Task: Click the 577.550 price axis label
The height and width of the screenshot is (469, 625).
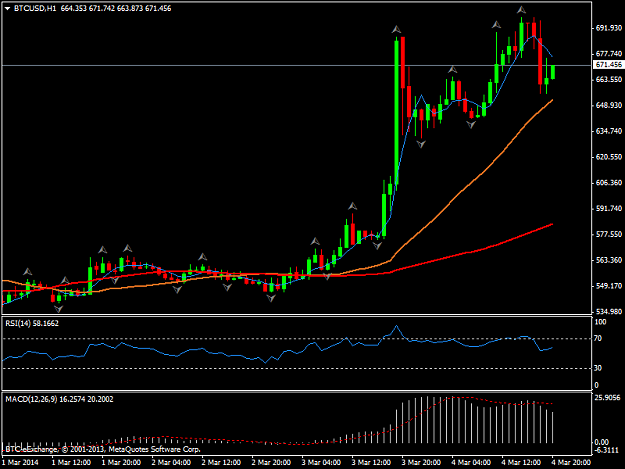Action: click(x=609, y=234)
